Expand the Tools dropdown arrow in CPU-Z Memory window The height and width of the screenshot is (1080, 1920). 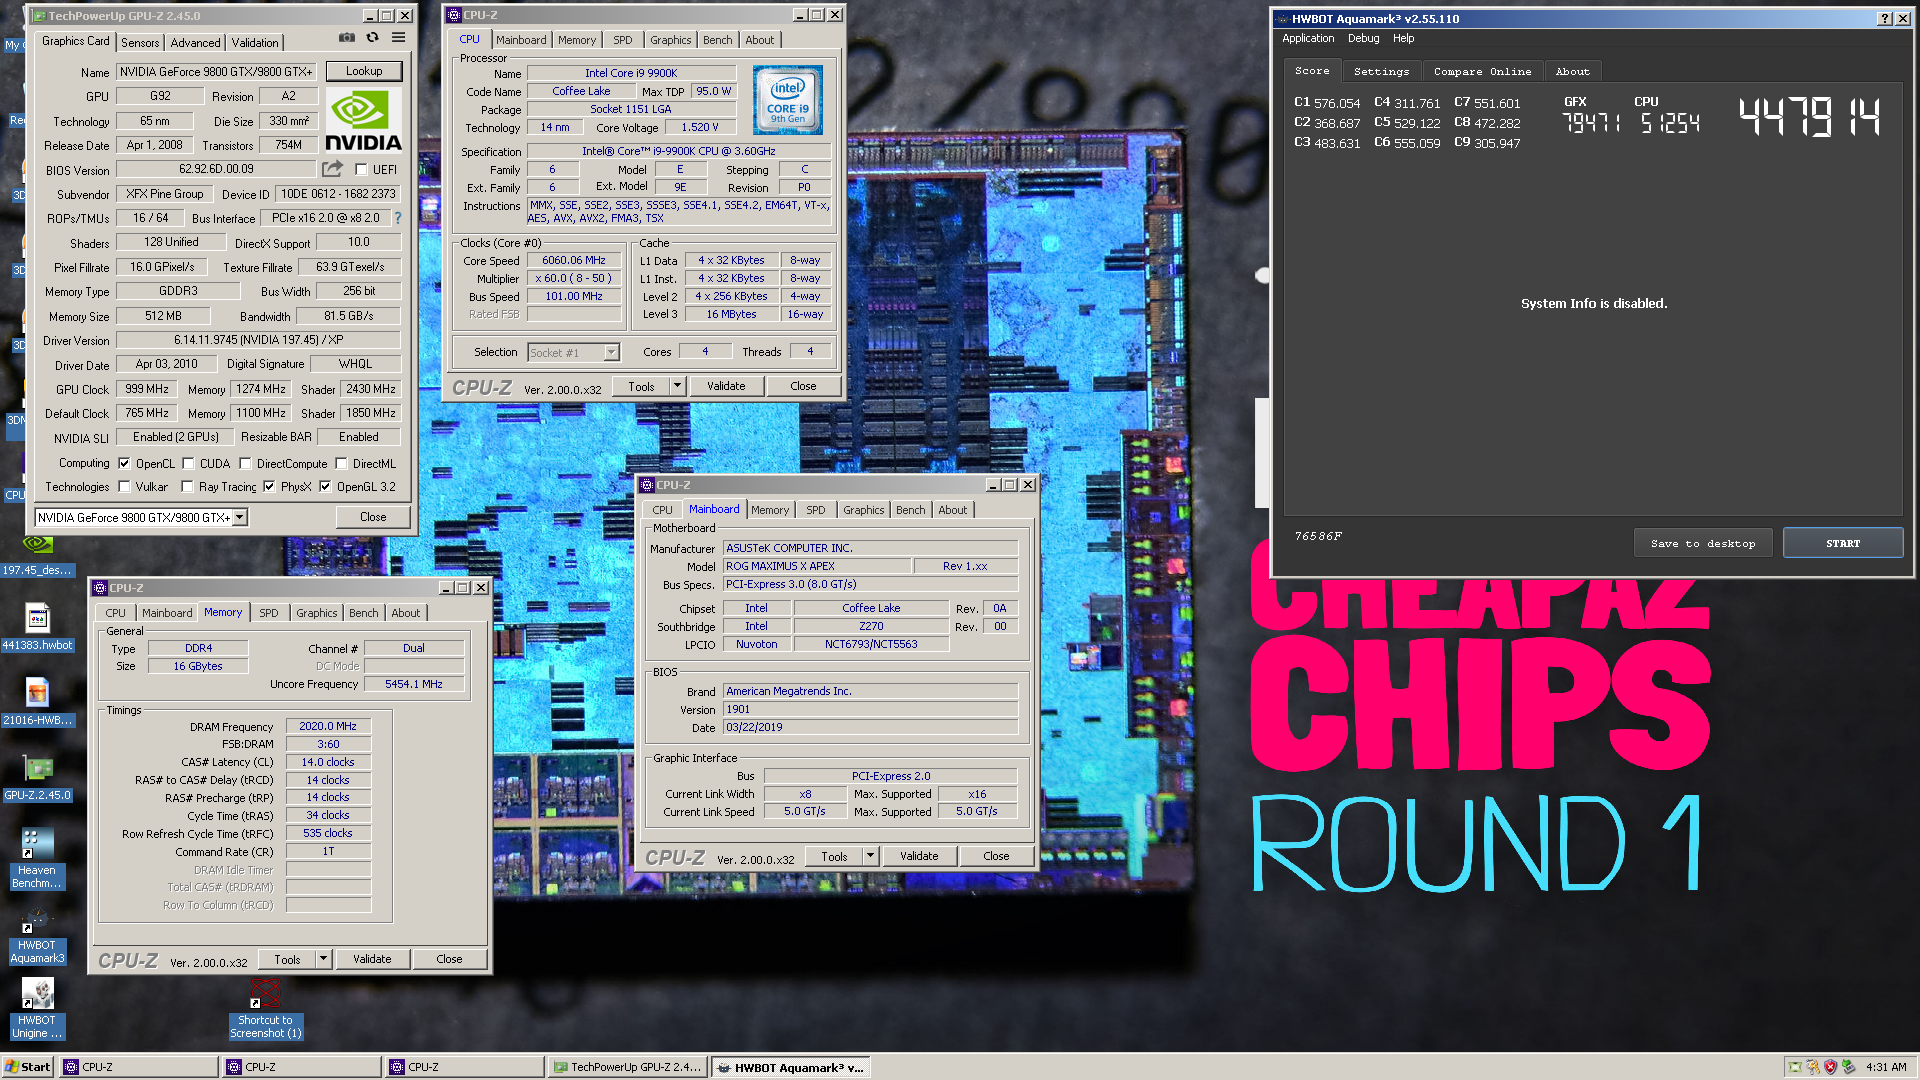pyautogui.click(x=323, y=959)
